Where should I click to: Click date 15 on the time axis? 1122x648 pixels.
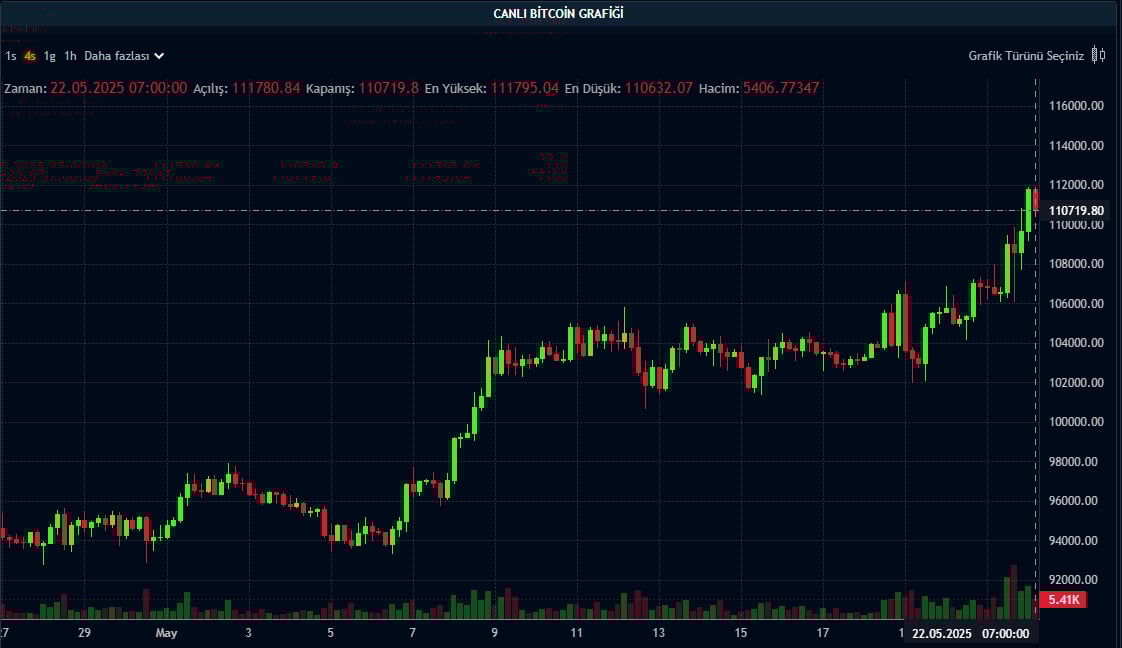[741, 632]
